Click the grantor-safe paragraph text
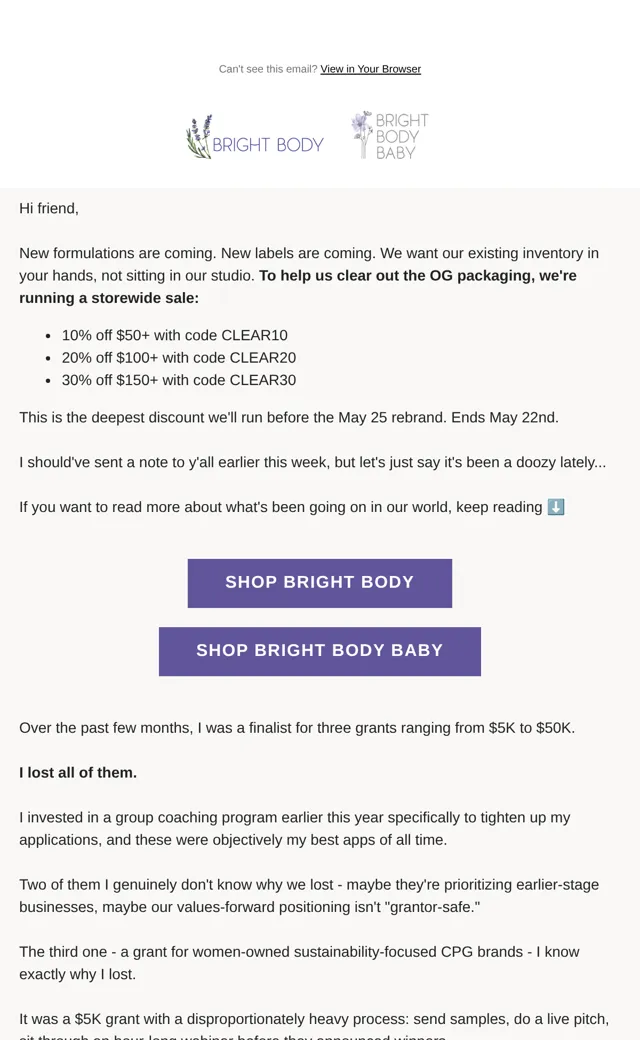Viewport: 640px width, 1040px height. pyautogui.click(x=309, y=895)
